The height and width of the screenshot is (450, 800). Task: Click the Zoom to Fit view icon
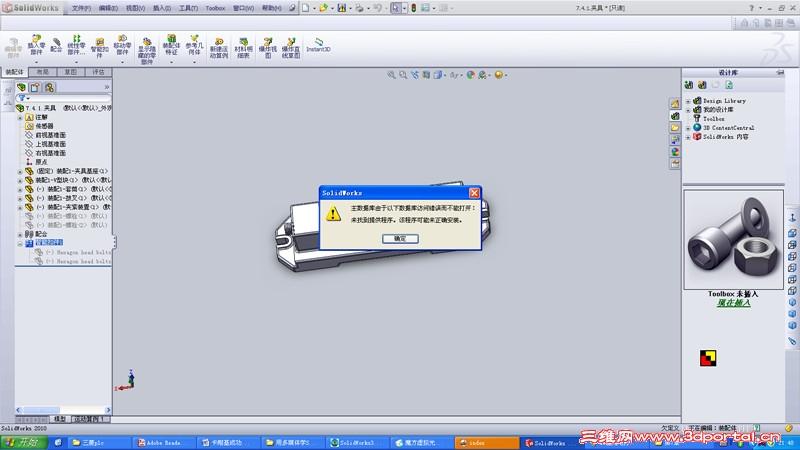[391, 75]
